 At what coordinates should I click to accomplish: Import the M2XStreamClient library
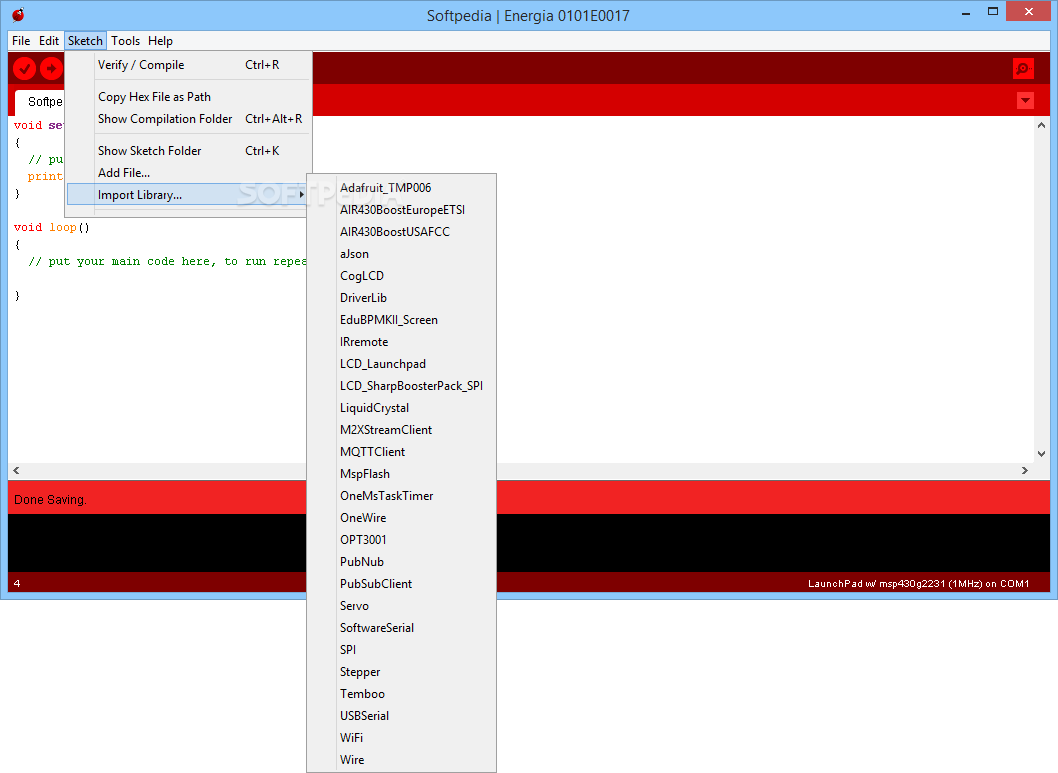click(x=401, y=430)
